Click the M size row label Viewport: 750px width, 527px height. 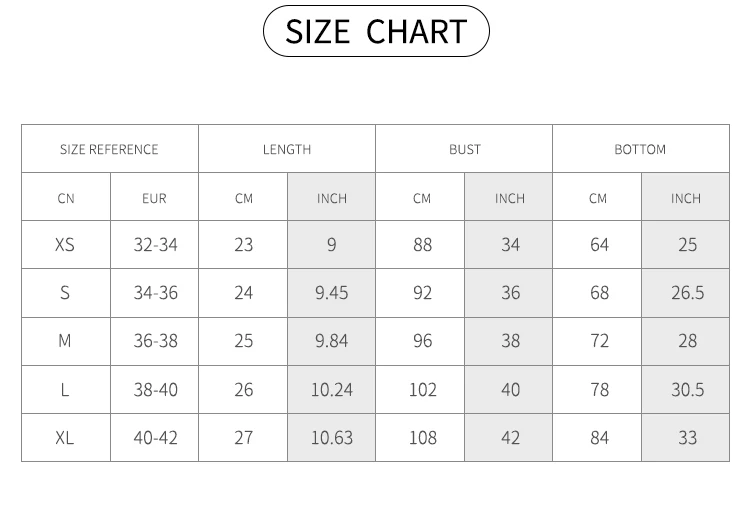pos(65,341)
